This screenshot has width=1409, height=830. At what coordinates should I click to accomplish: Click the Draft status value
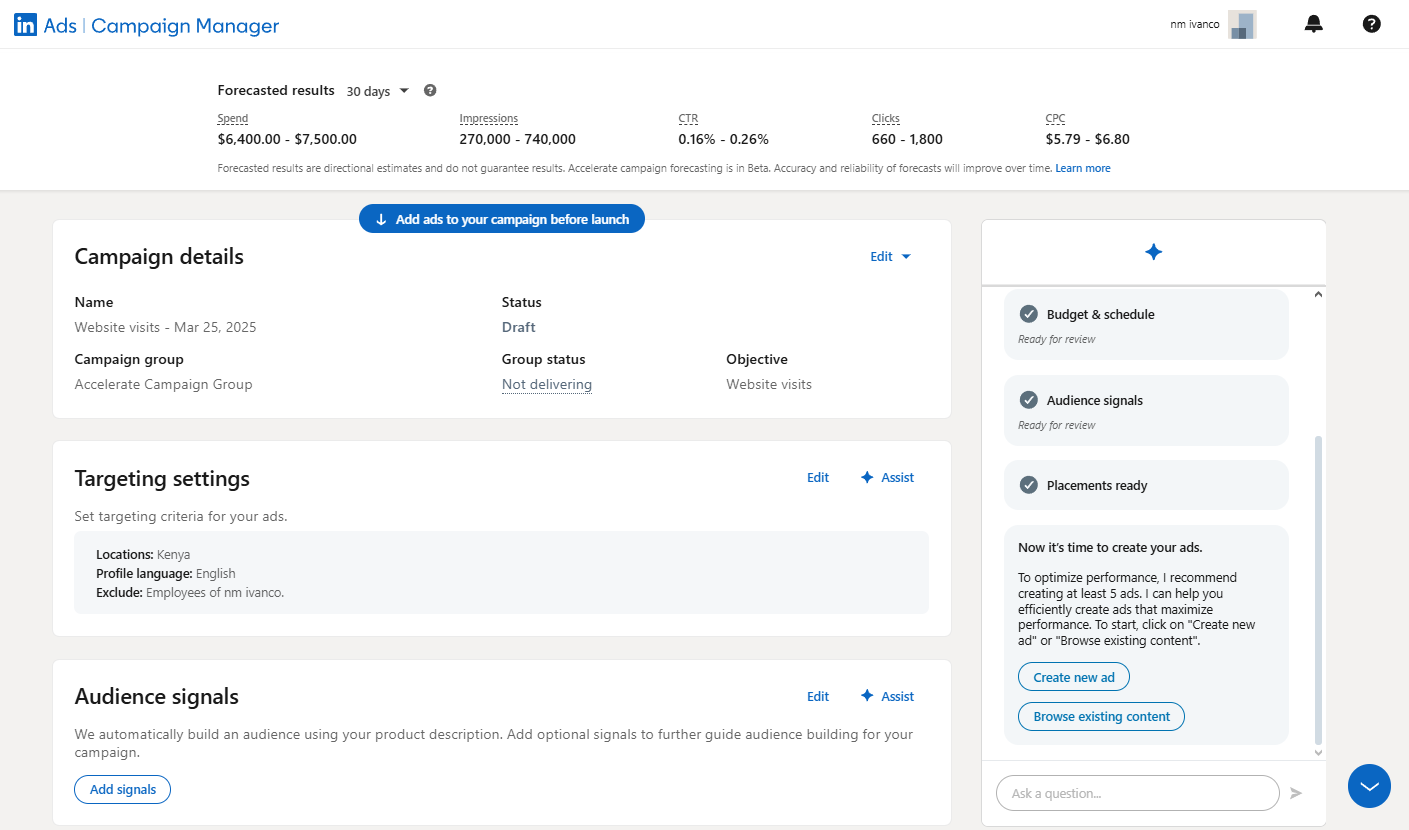(519, 327)
